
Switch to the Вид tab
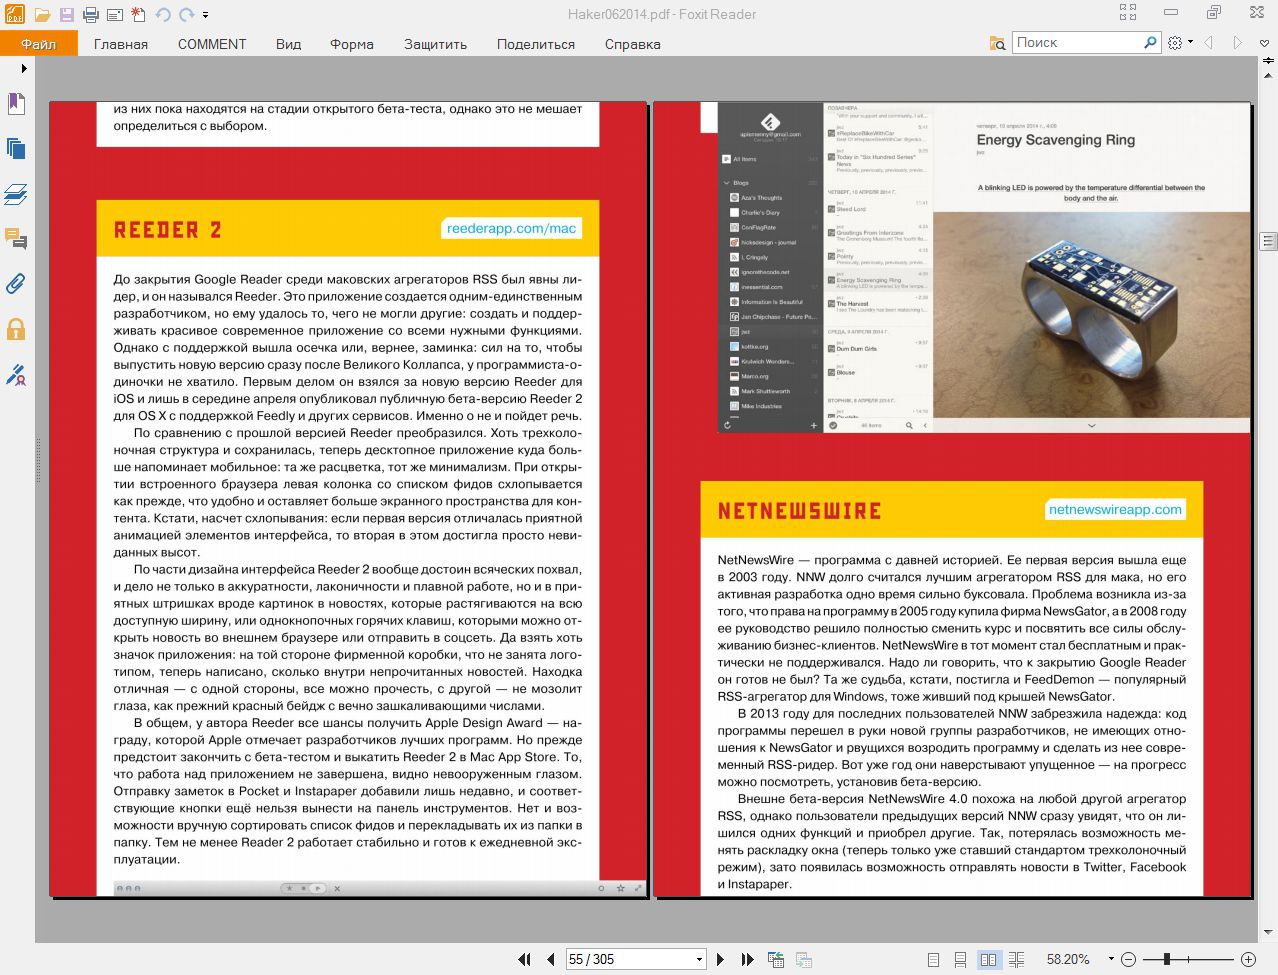coord(289,44)
